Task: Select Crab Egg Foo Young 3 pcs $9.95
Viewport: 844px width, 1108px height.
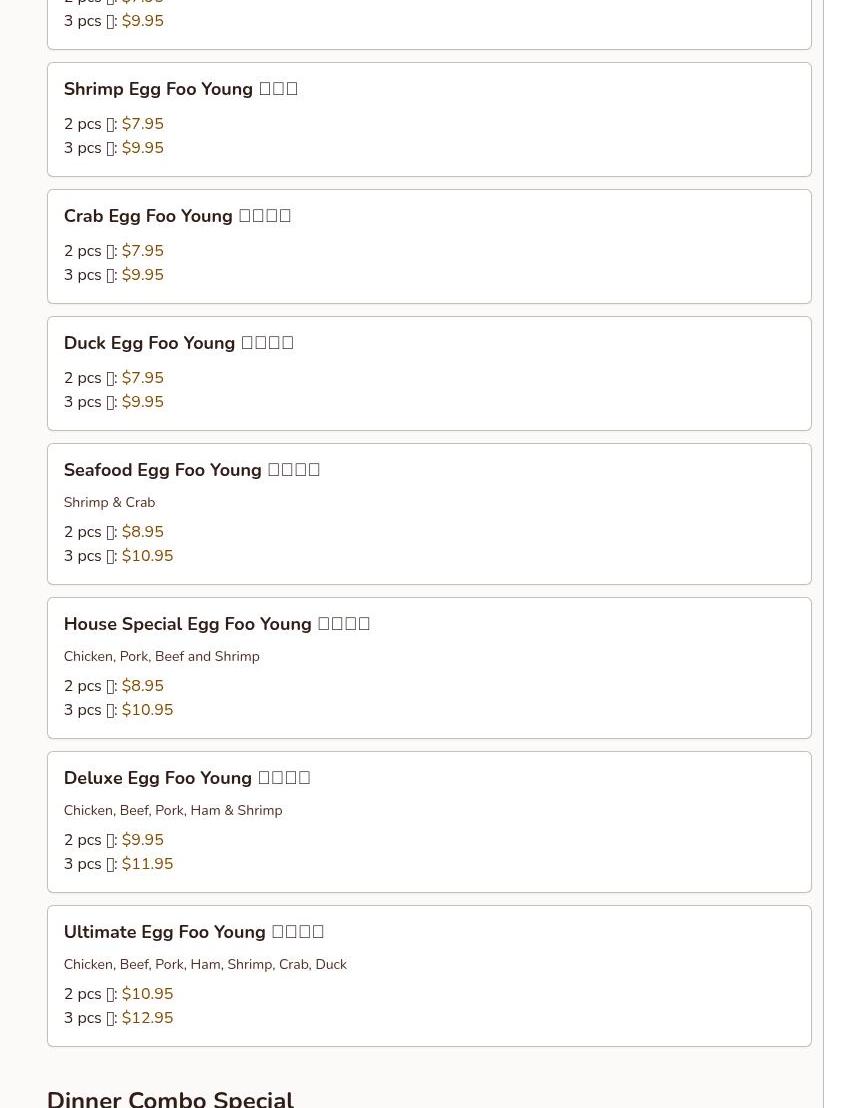Action: pyautogui.click(x=142, y=275)
